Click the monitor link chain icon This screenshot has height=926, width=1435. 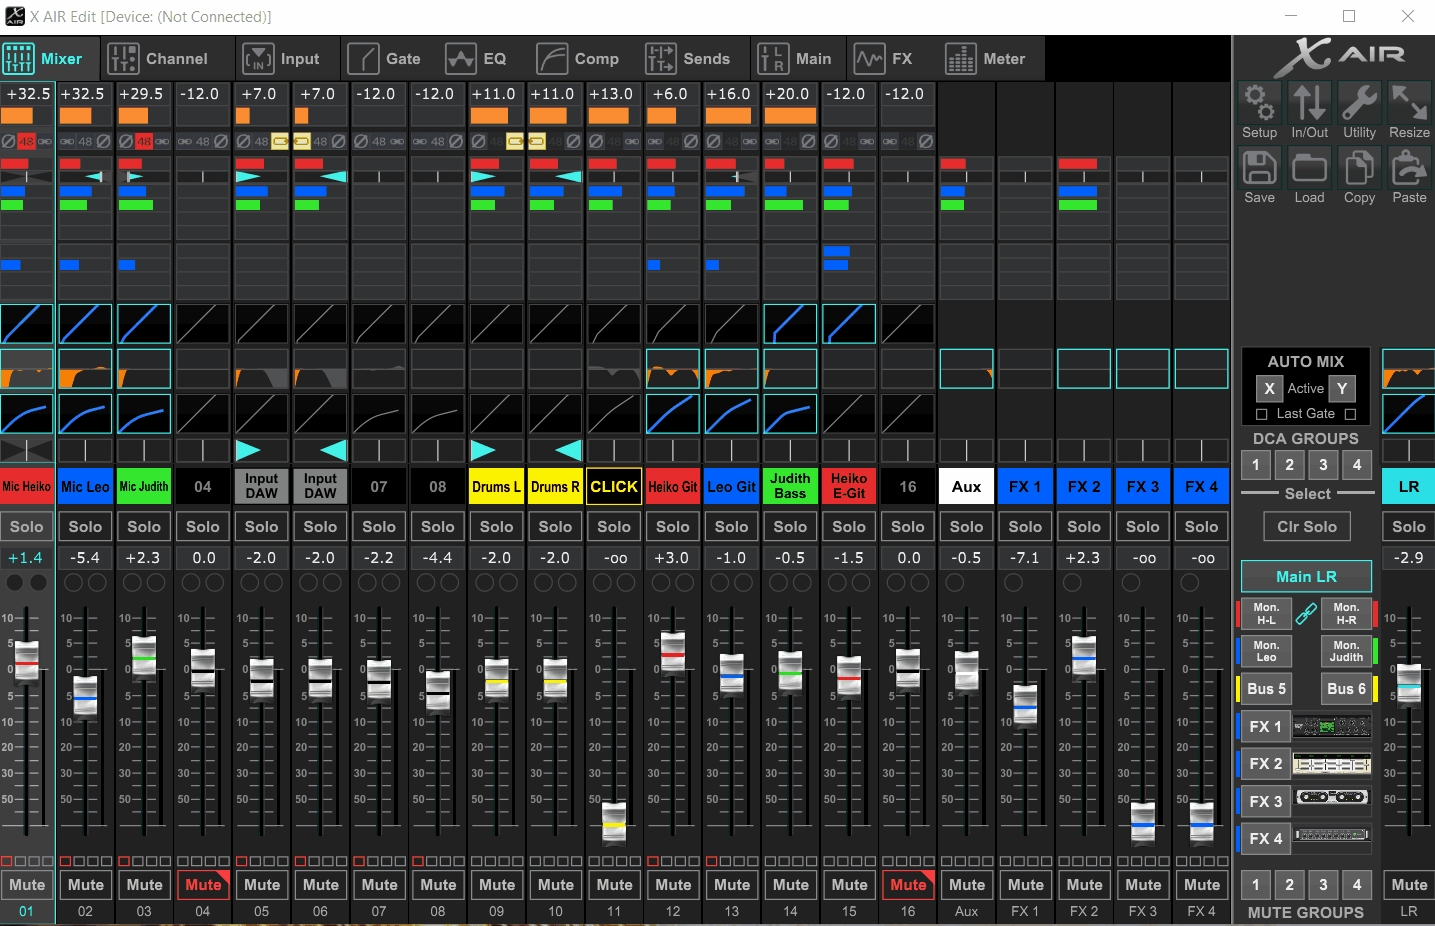[1306, 614]
